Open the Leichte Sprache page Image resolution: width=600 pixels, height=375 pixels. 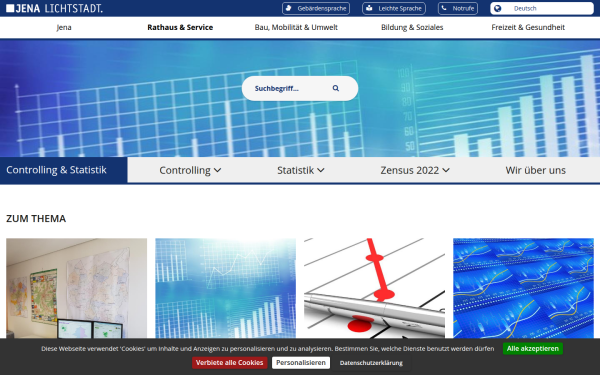[394, 8]
